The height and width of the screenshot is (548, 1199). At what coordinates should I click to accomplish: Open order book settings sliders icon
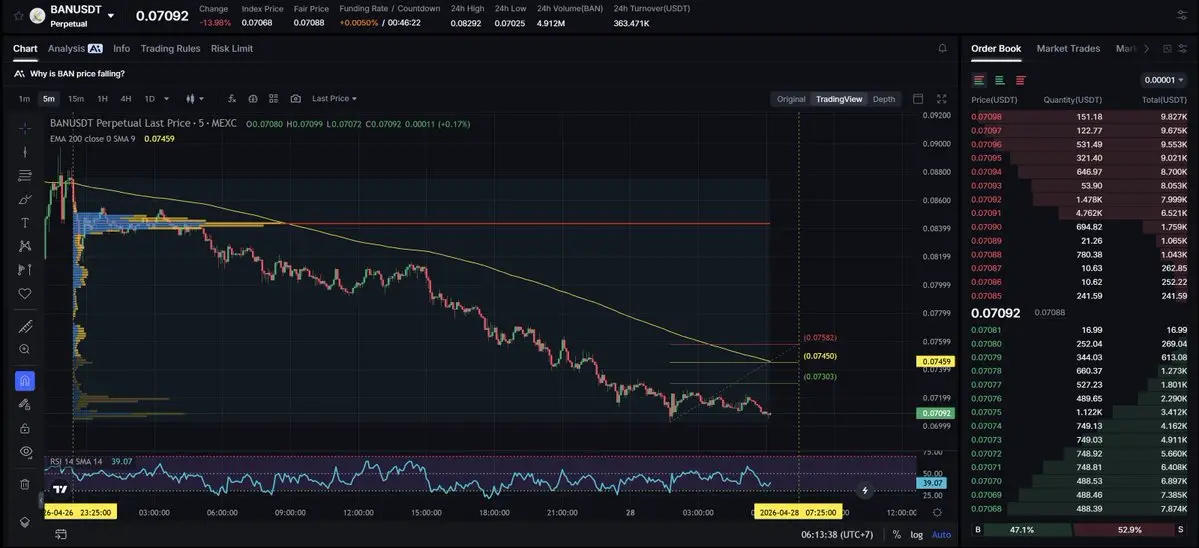(x=1183, y=48)
